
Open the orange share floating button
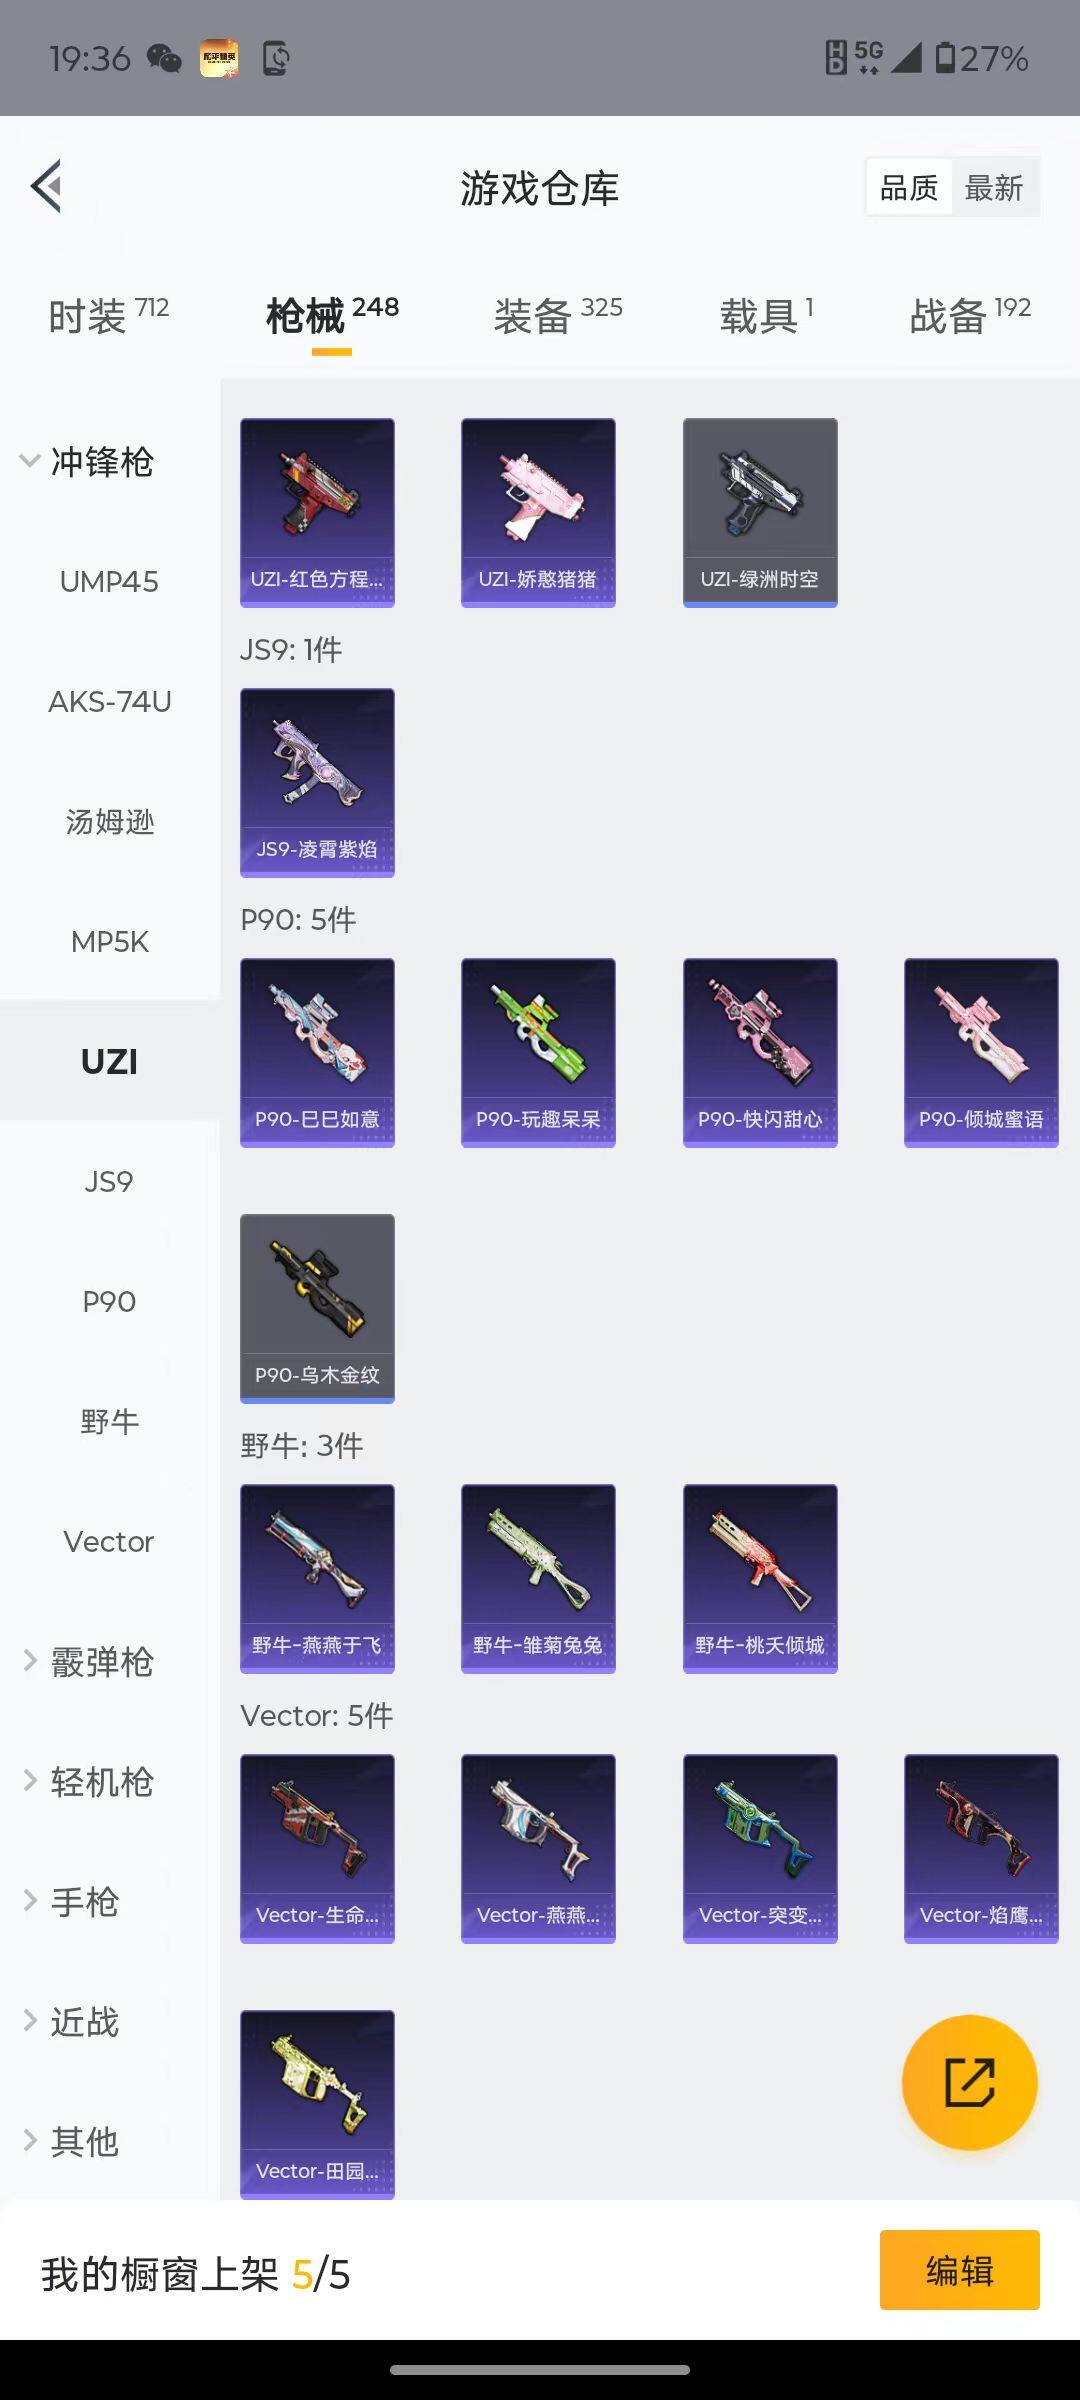pos(969,2082)
